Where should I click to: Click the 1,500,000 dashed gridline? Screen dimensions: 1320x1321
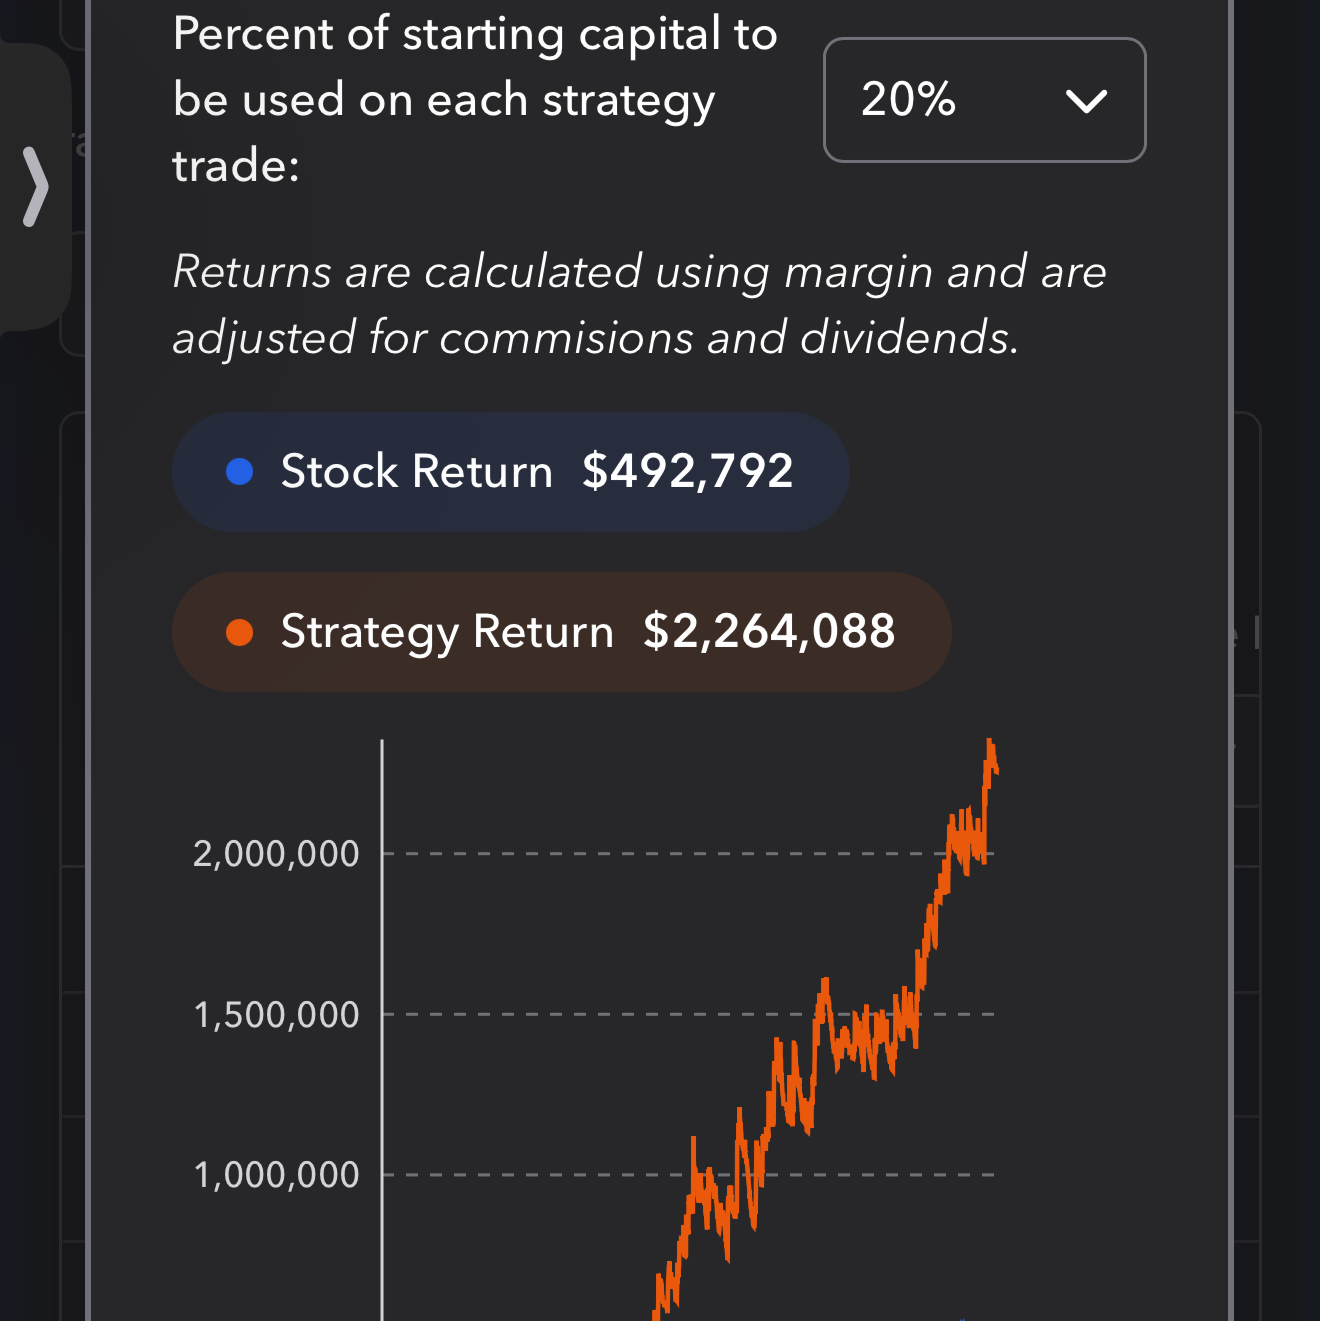(x=600, y=1015)
